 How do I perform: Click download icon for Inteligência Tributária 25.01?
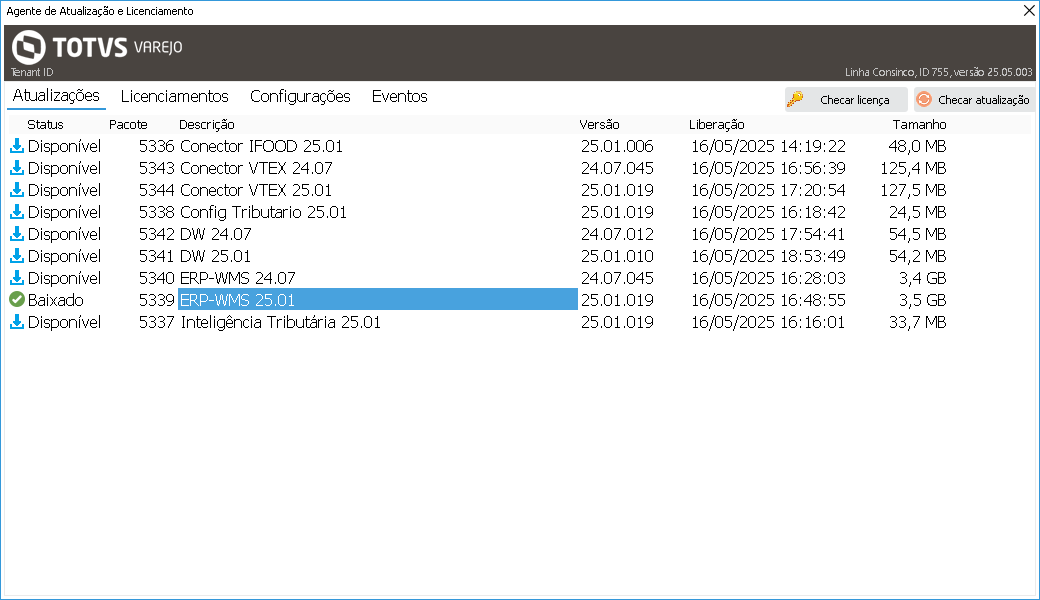tap(17, 322)
